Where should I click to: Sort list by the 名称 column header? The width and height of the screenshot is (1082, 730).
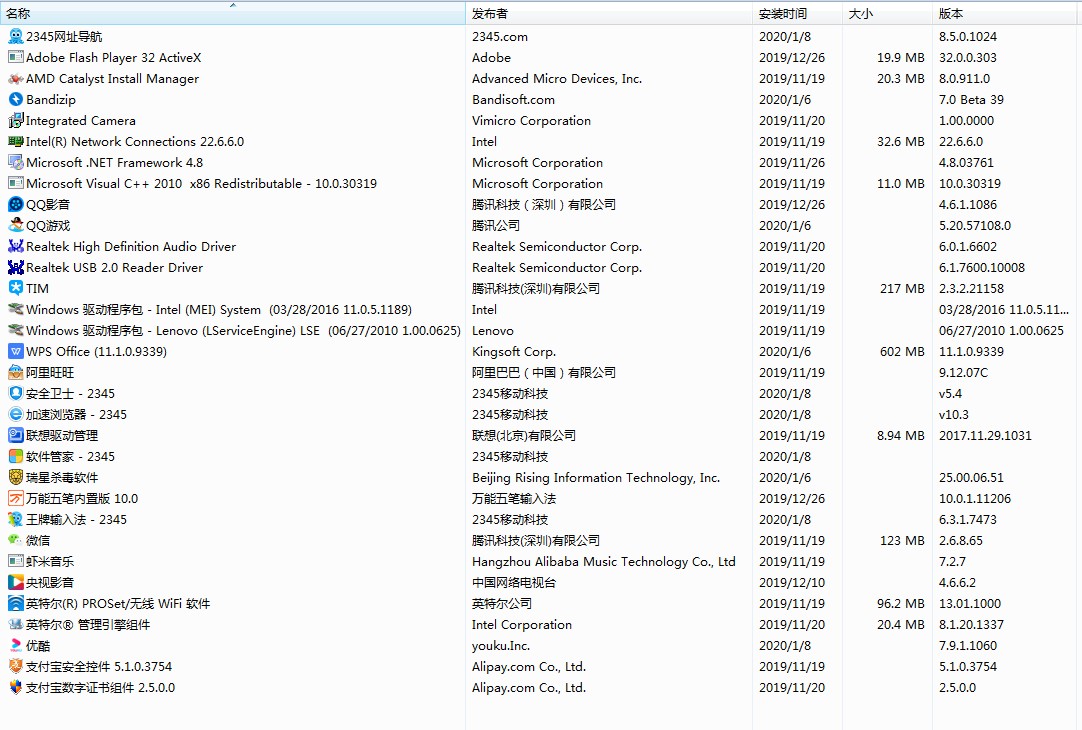coord(233,14)
